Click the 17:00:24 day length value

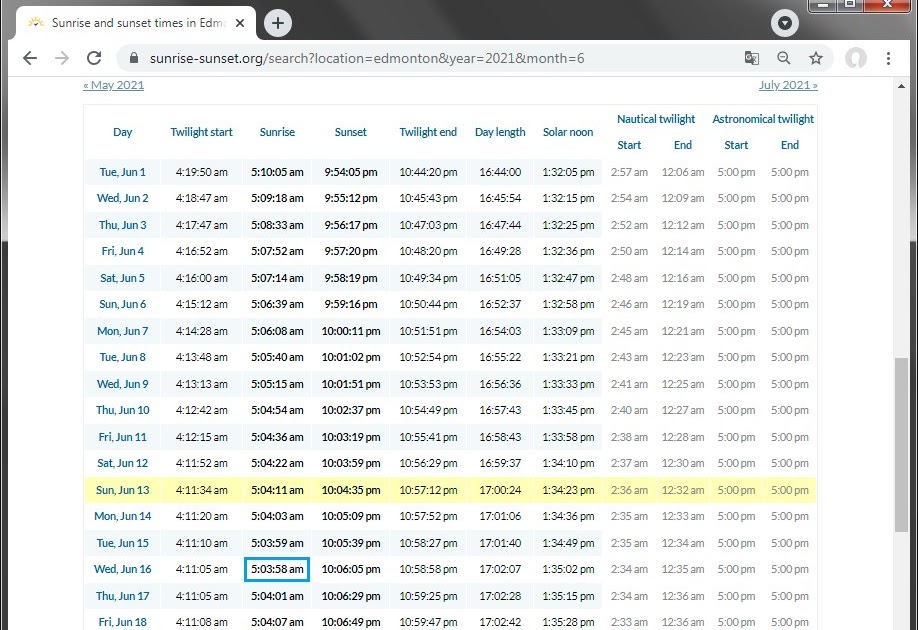[x=500, y=490]
